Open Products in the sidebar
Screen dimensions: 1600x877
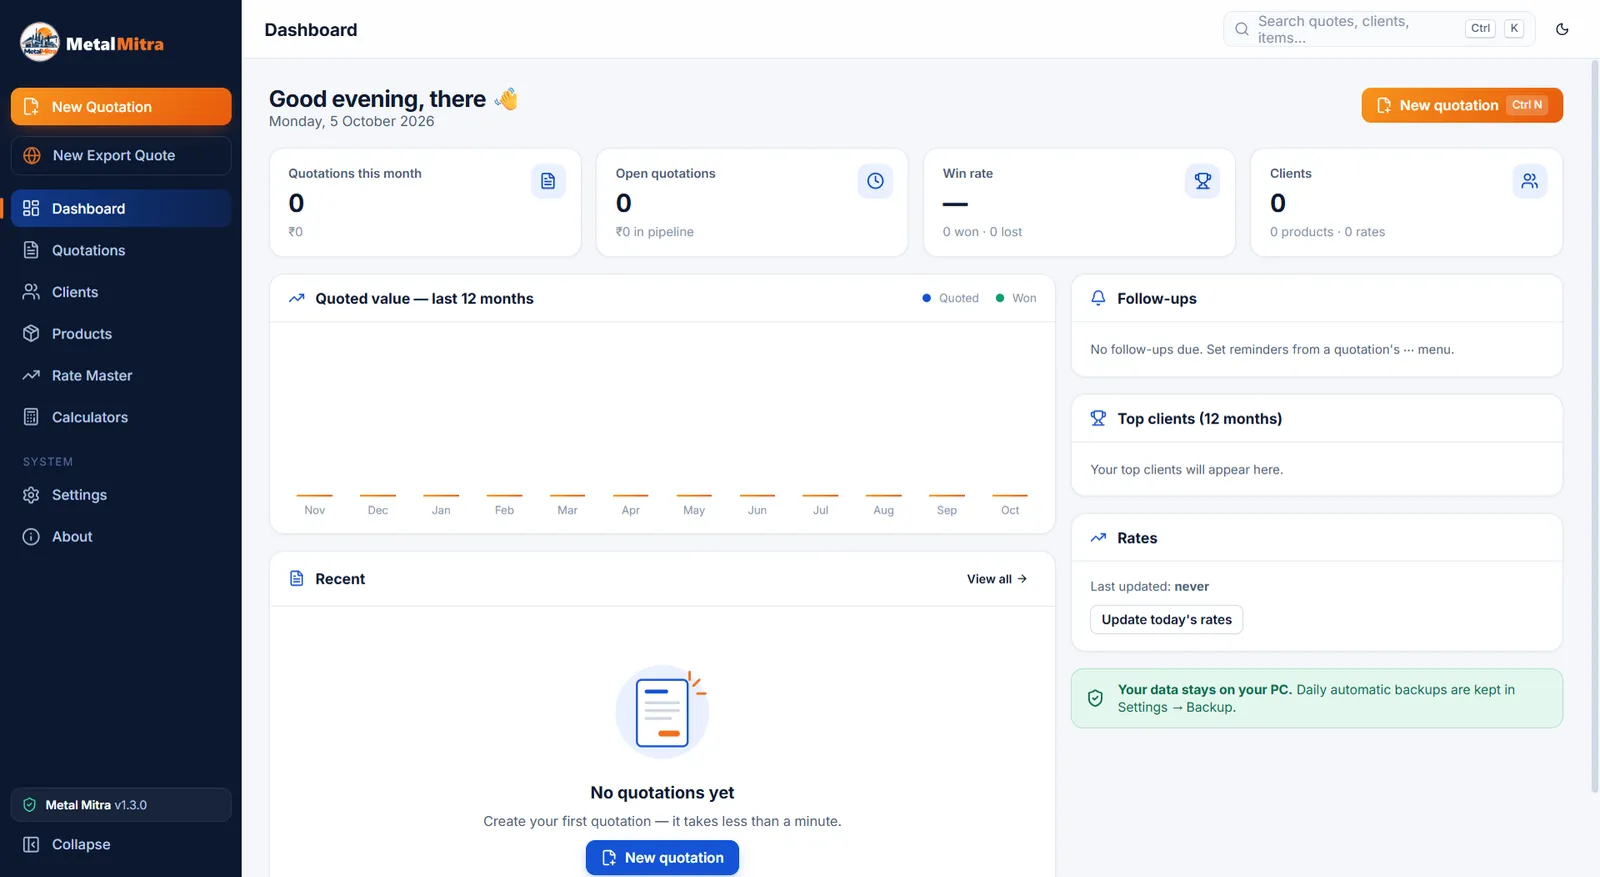[x=121, y=334]
